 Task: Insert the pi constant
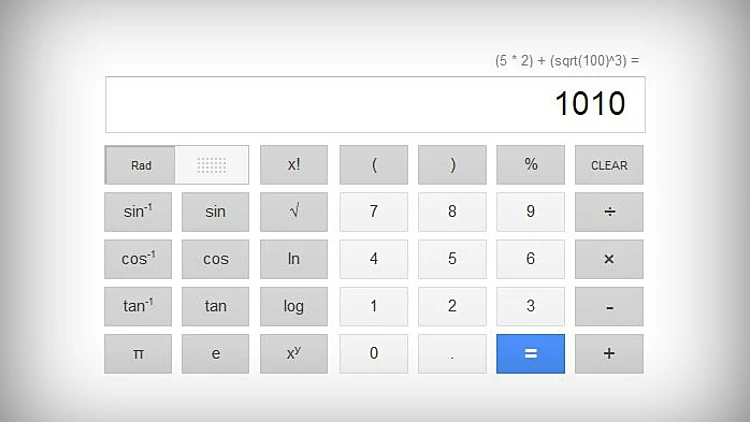[x=138, y=353]
